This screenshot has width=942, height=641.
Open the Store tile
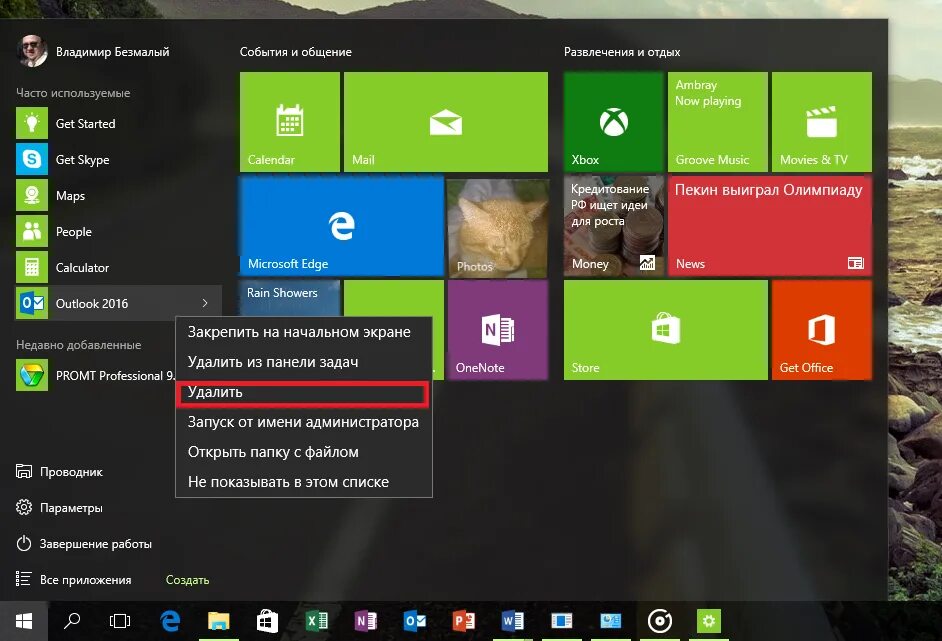pos(666,330)
